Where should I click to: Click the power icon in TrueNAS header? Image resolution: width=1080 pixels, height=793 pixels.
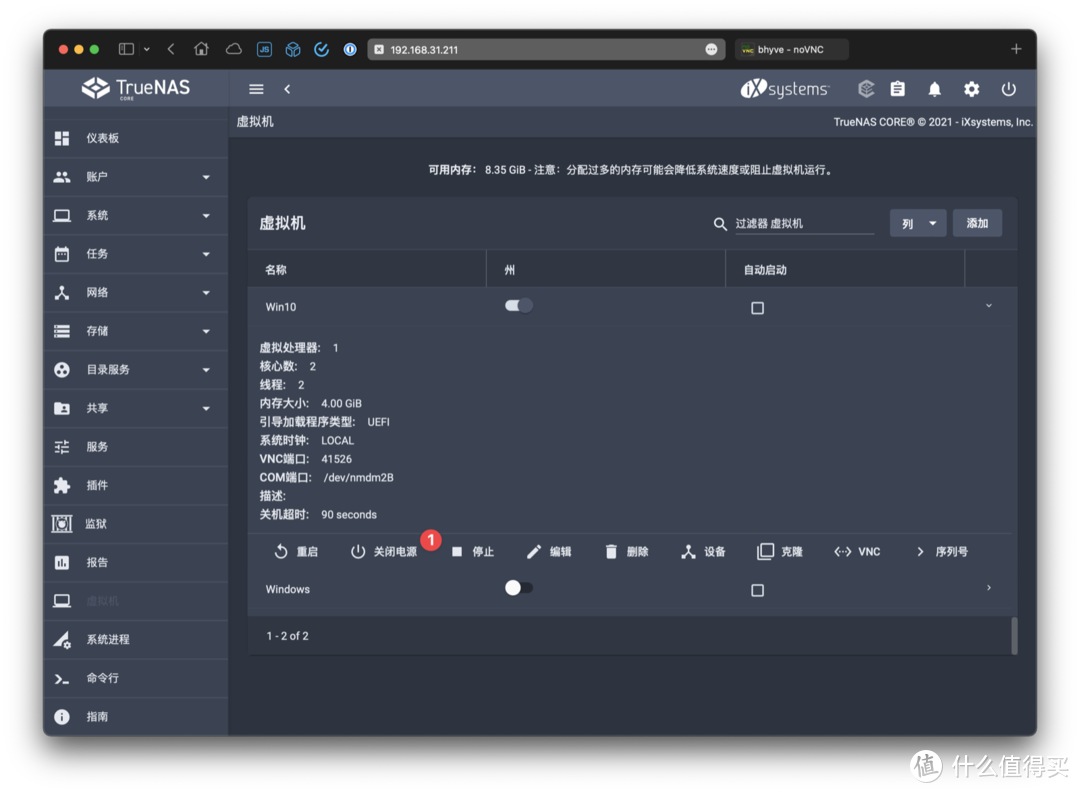click(1008, 89)
